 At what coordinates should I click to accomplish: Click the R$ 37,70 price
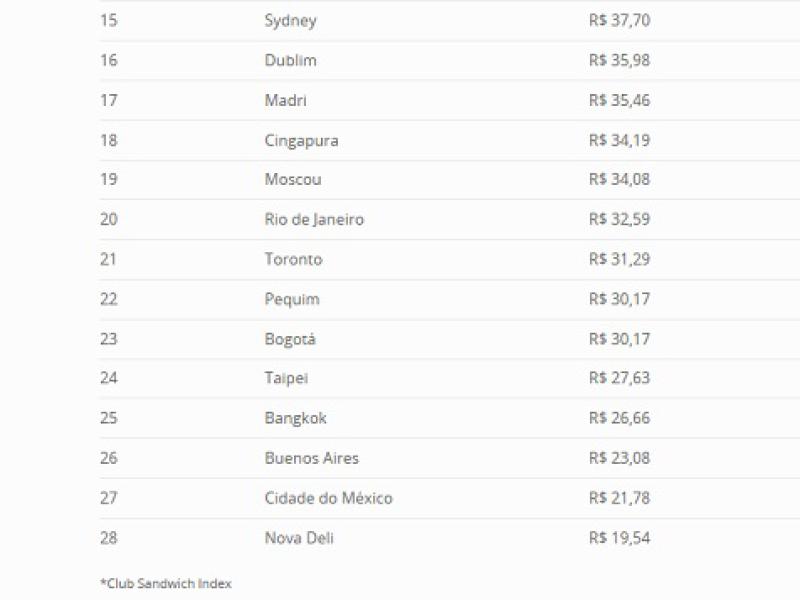point(619,21)
